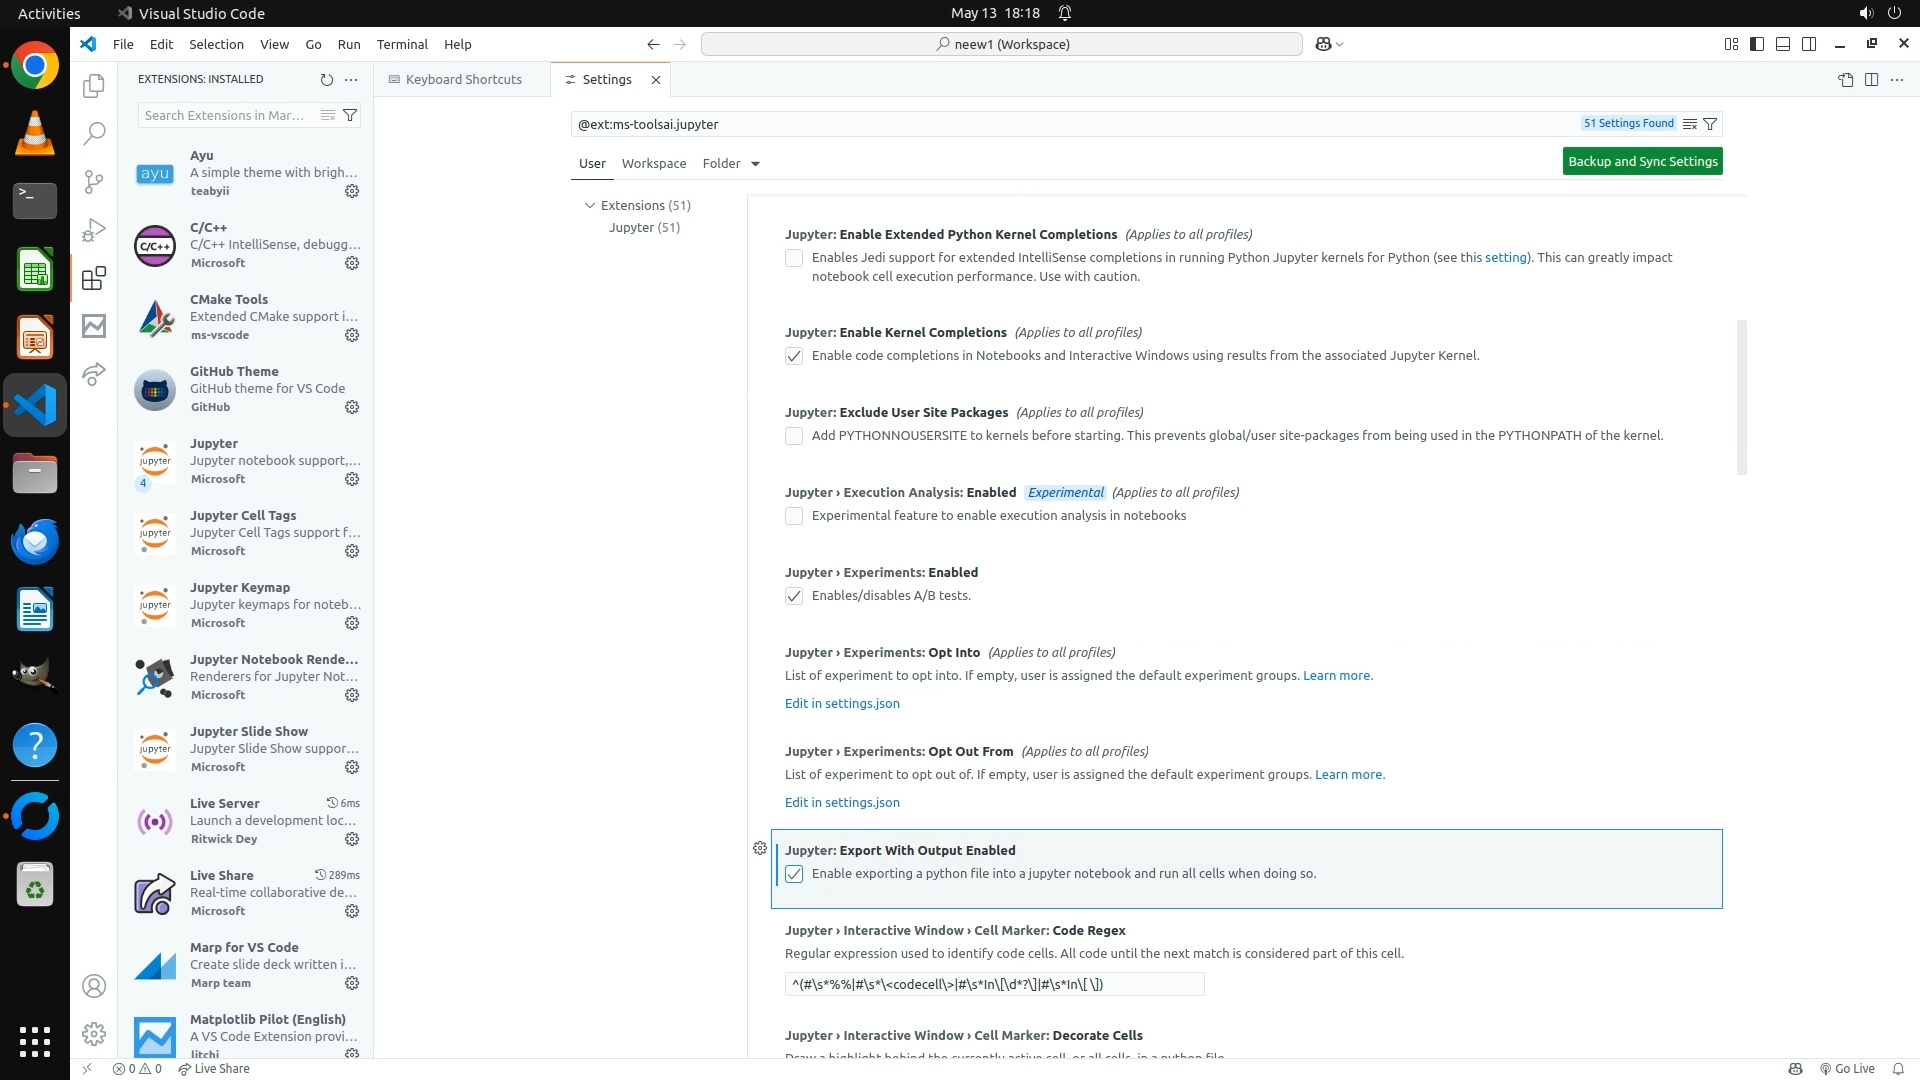Refresh the installed extensions list
Image resolution: width=1920 pixels, height=1080 pixels.
[326, 79]
